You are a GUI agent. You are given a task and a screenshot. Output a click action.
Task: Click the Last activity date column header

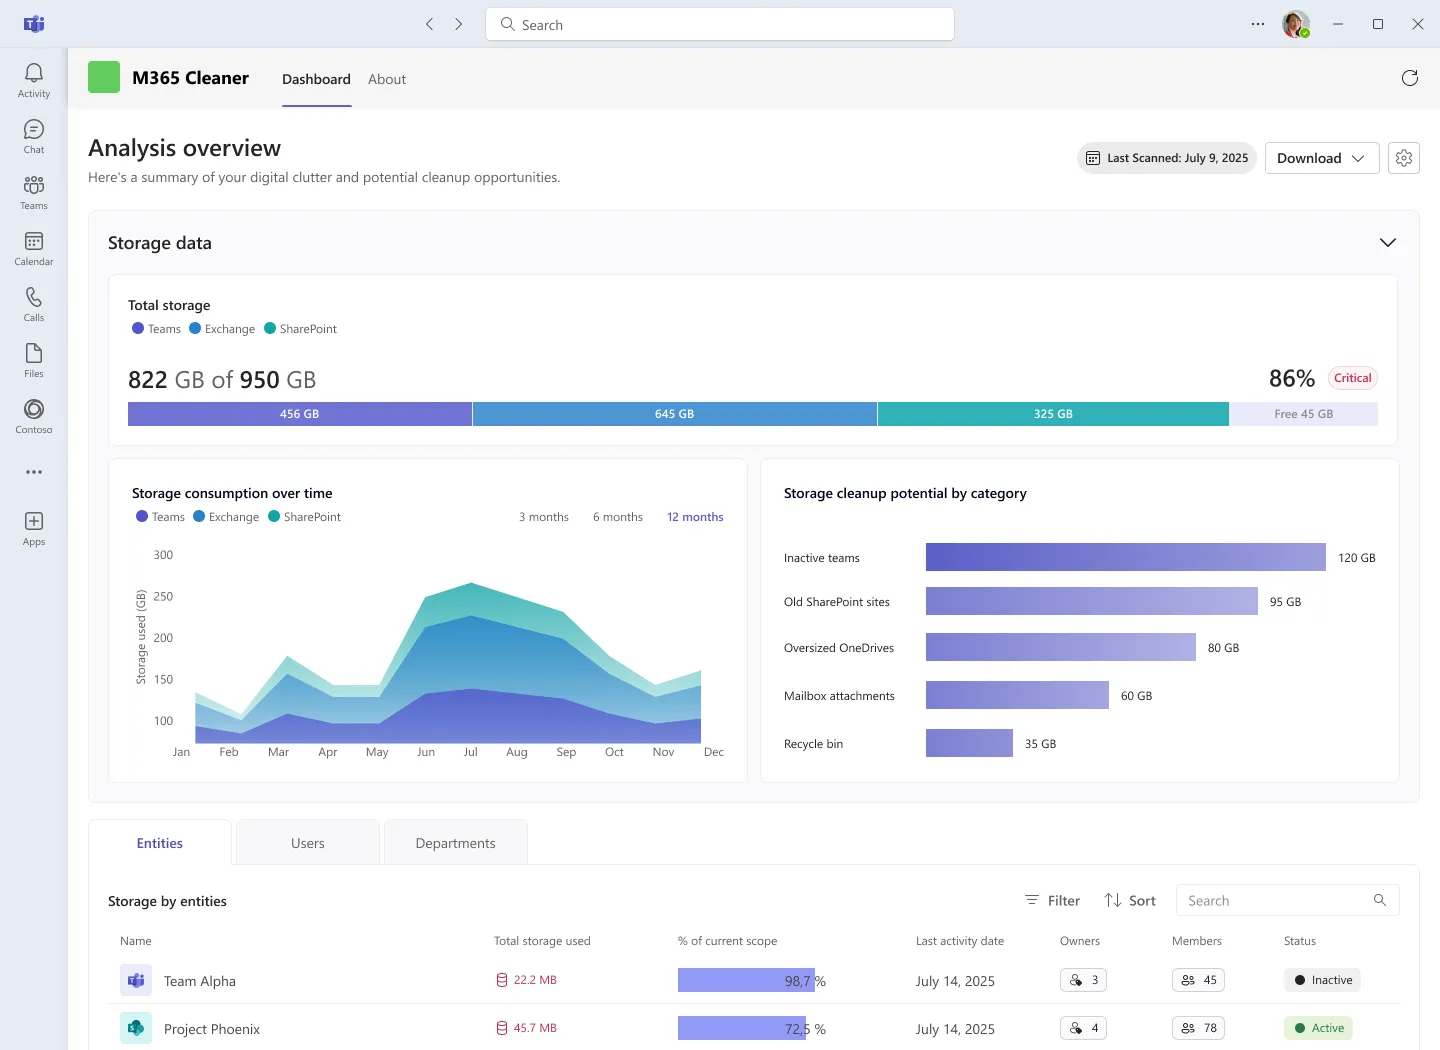(960, 941)
